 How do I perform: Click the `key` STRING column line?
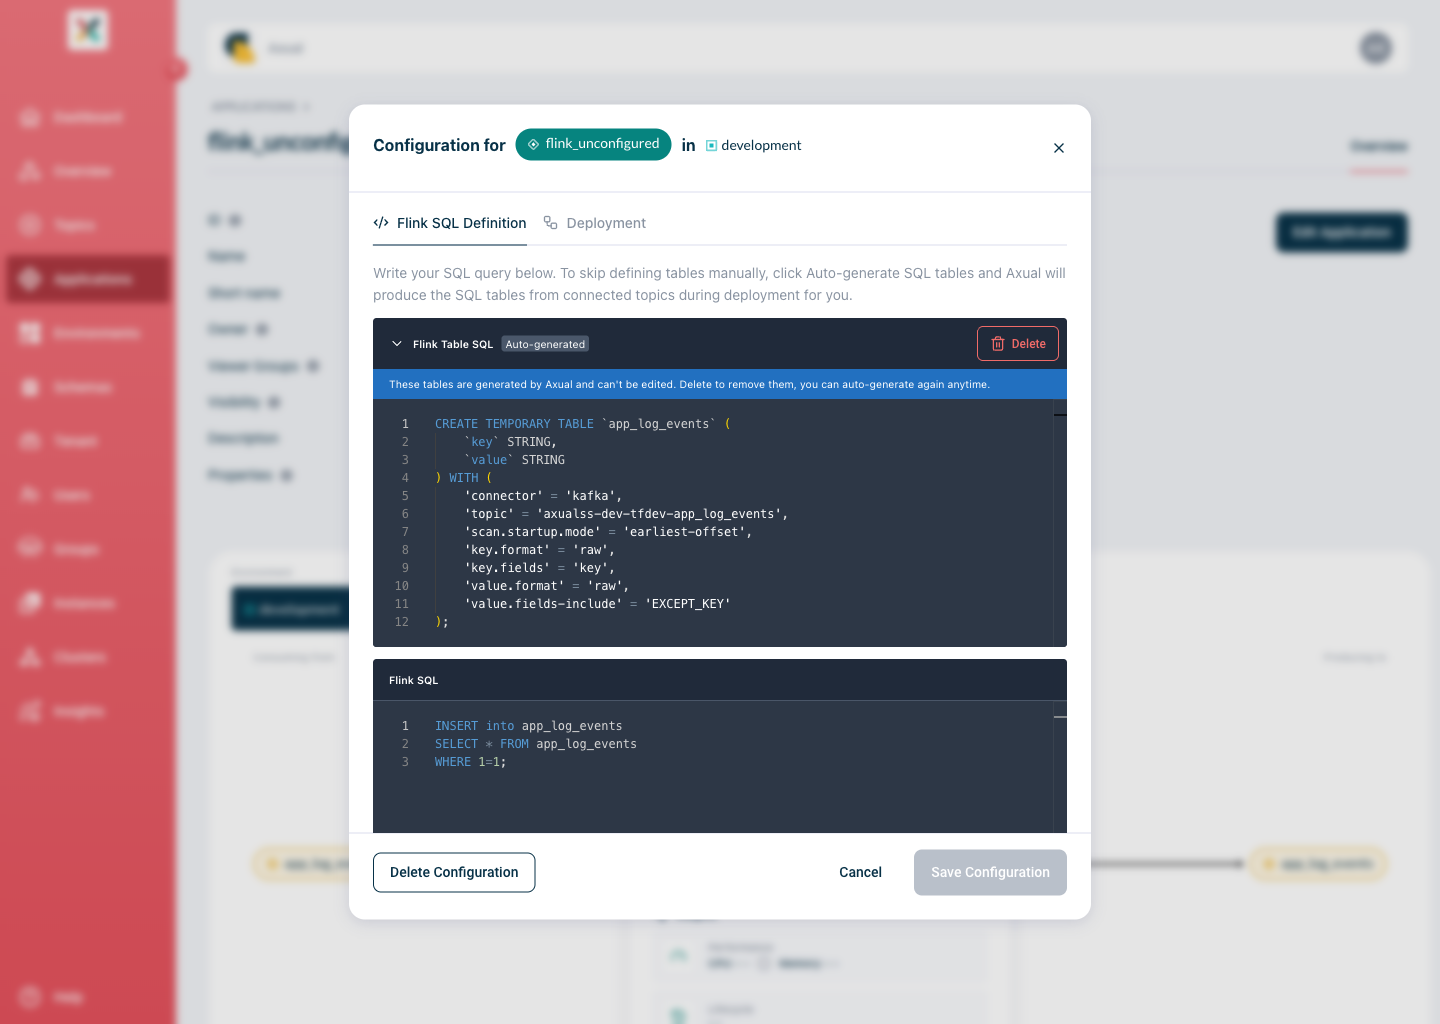pos(510,442)
